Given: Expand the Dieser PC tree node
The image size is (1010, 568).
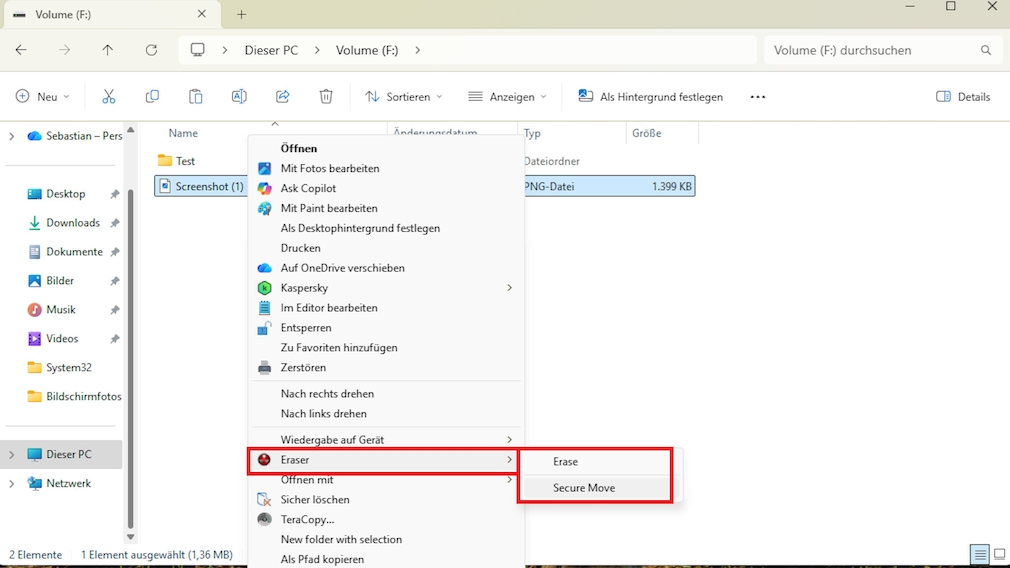Looking at the screenshot, I should [12, 455].
